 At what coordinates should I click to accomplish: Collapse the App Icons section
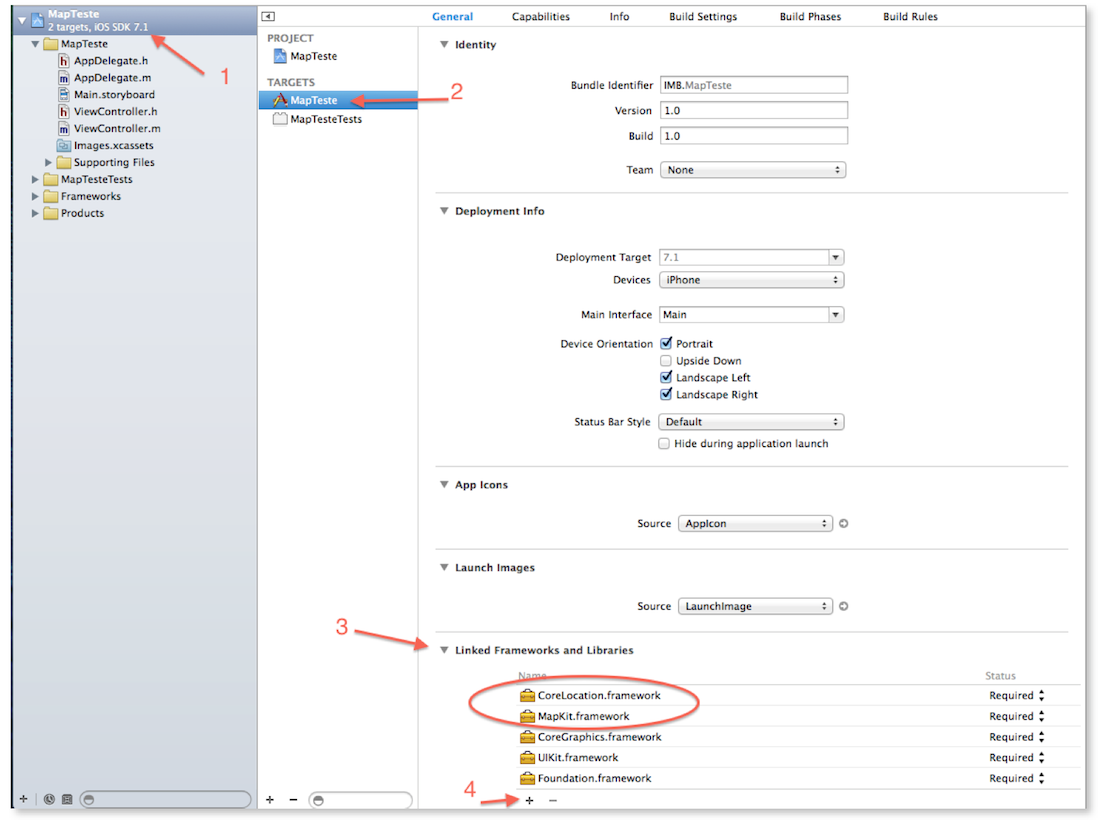coord(444,484)
